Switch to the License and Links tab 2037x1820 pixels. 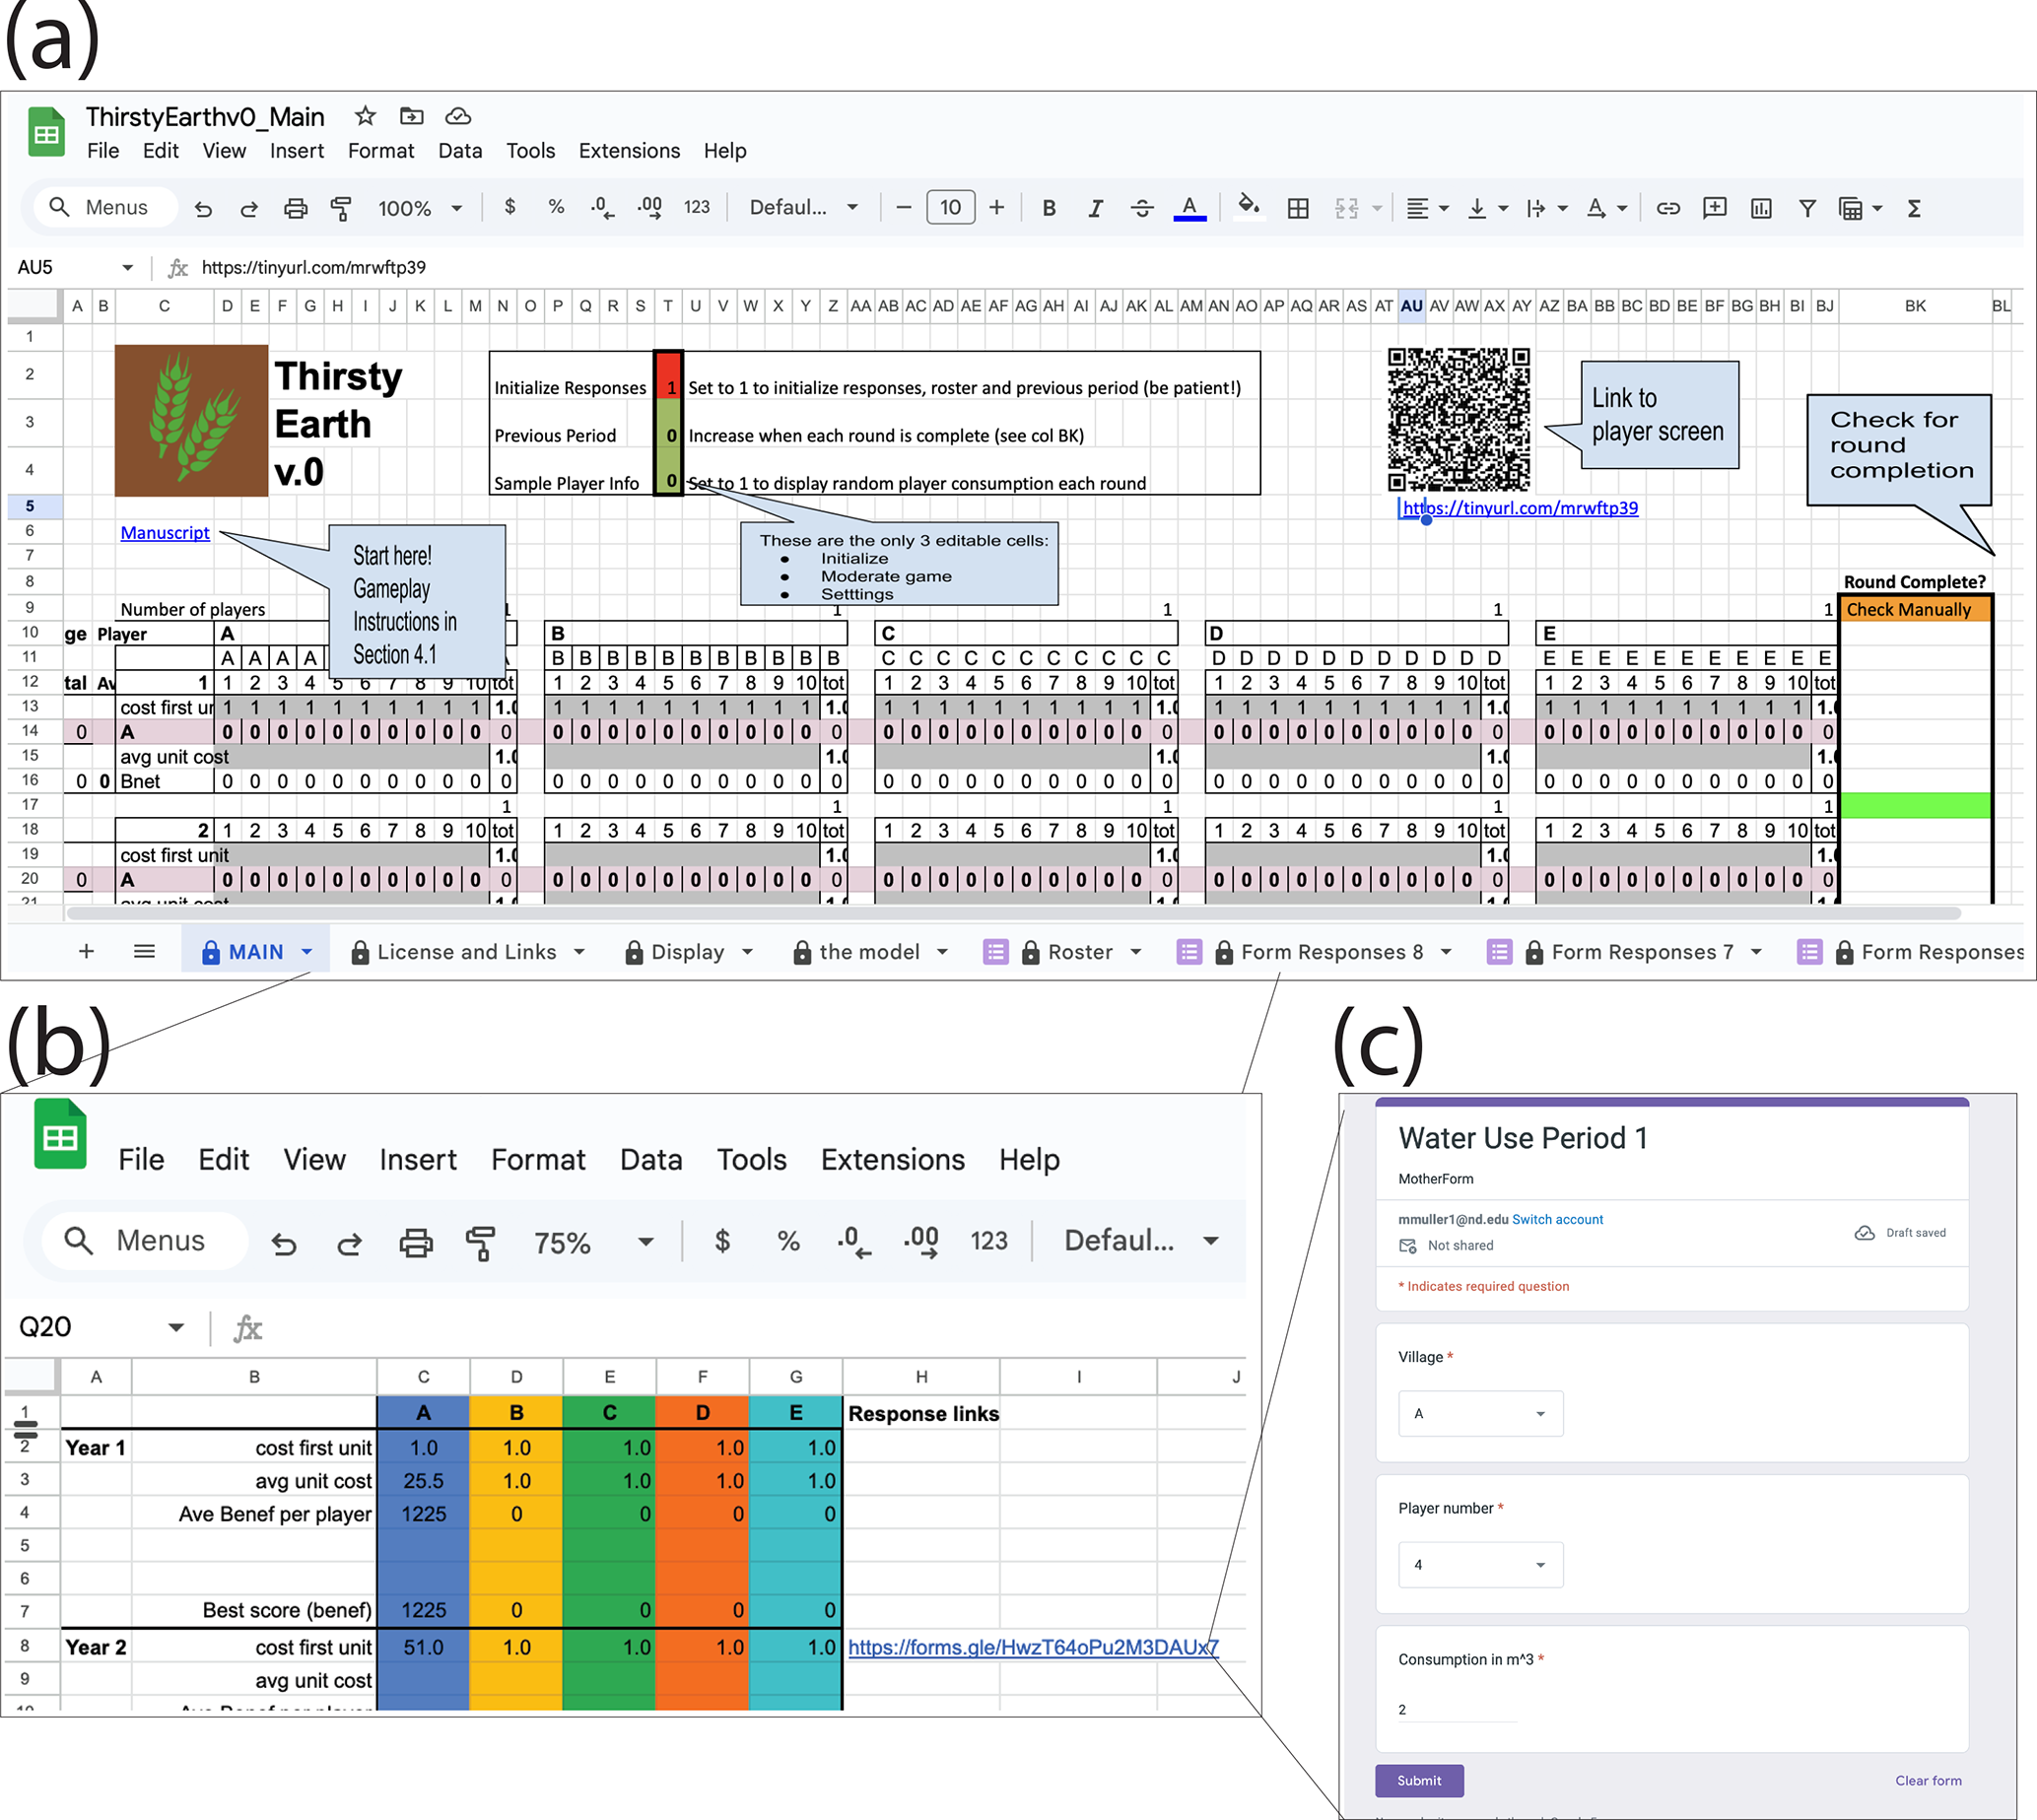(466, 952)
